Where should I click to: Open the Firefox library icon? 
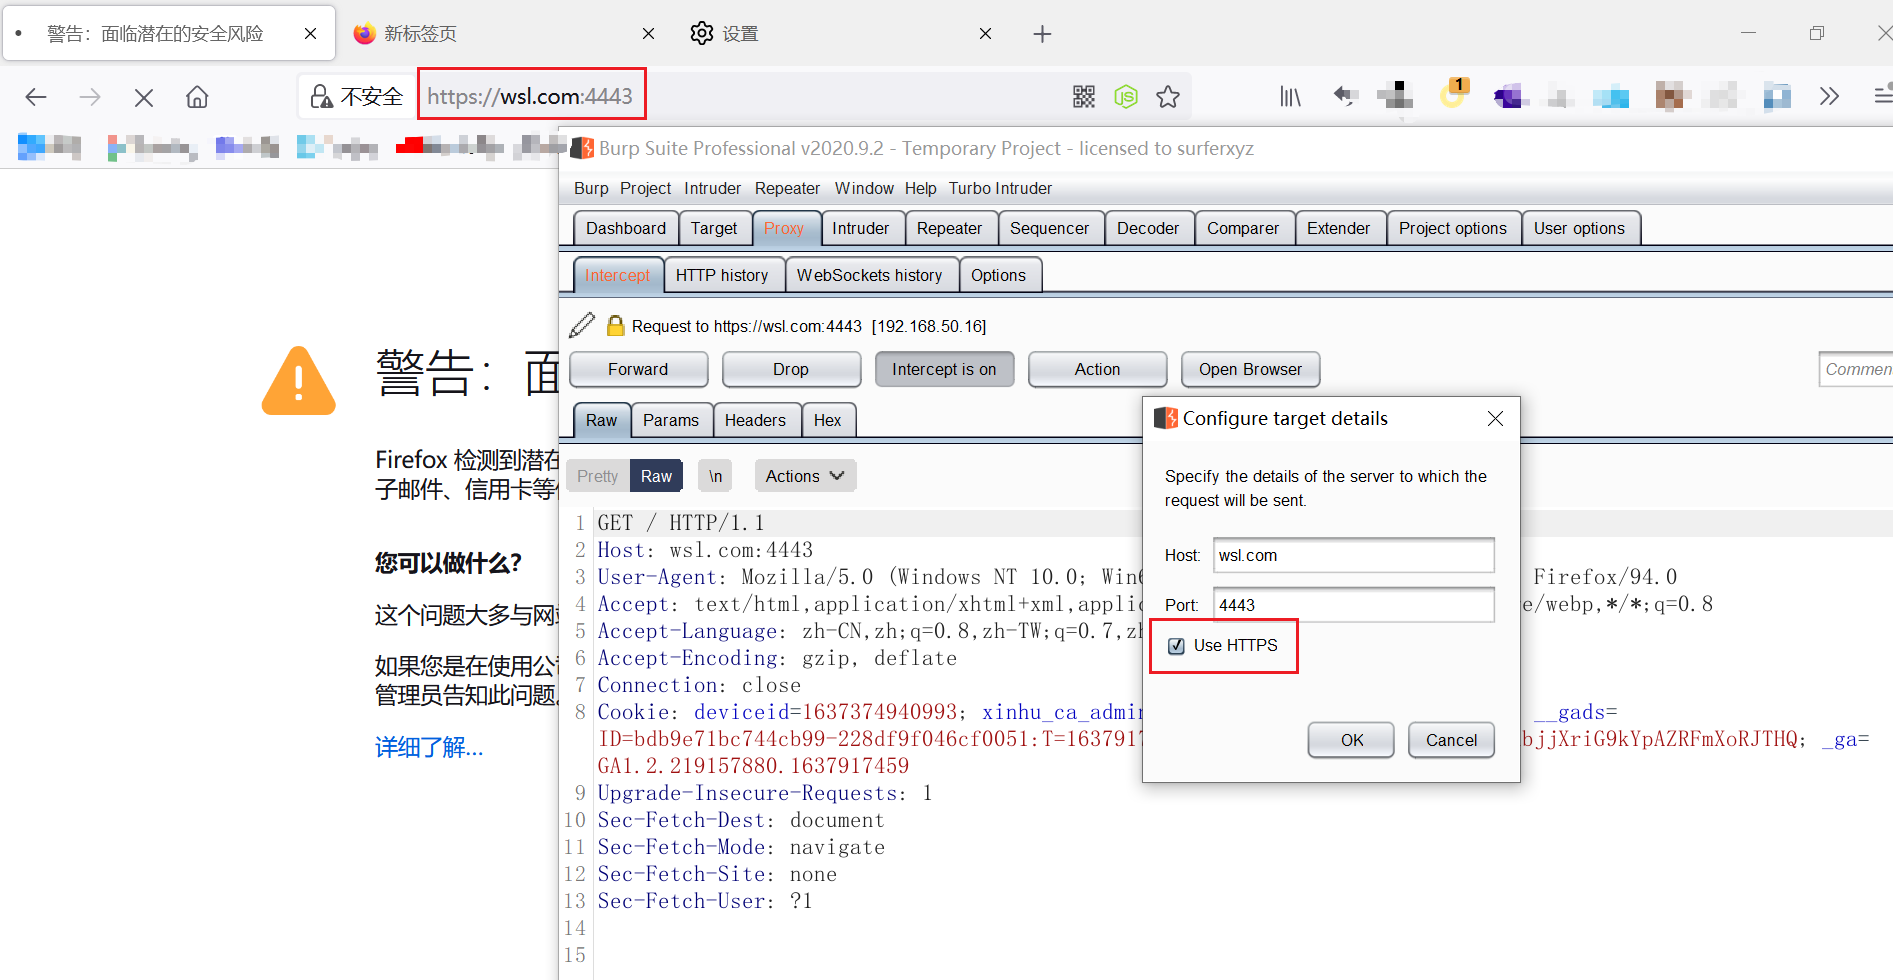pos(1290,97)
